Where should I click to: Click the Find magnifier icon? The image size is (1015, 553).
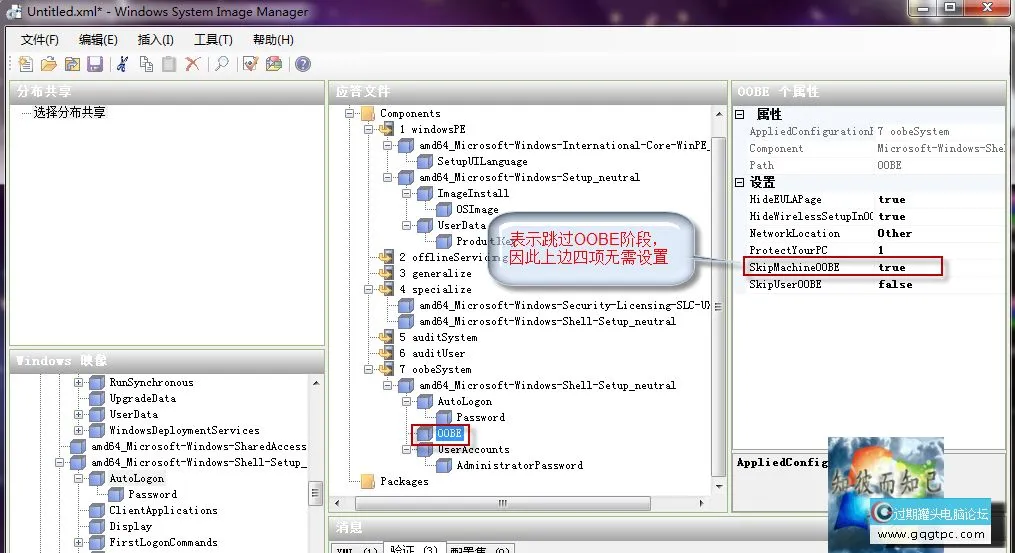click(x=222, y=64)
